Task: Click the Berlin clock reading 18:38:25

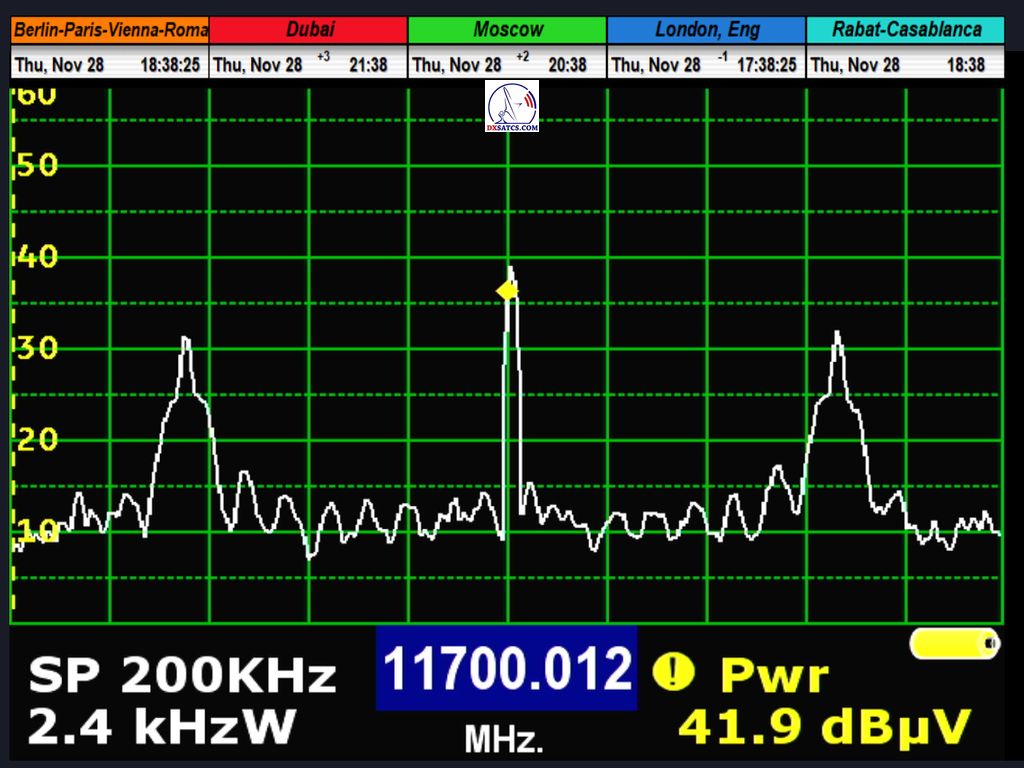Action: (170, 65)
